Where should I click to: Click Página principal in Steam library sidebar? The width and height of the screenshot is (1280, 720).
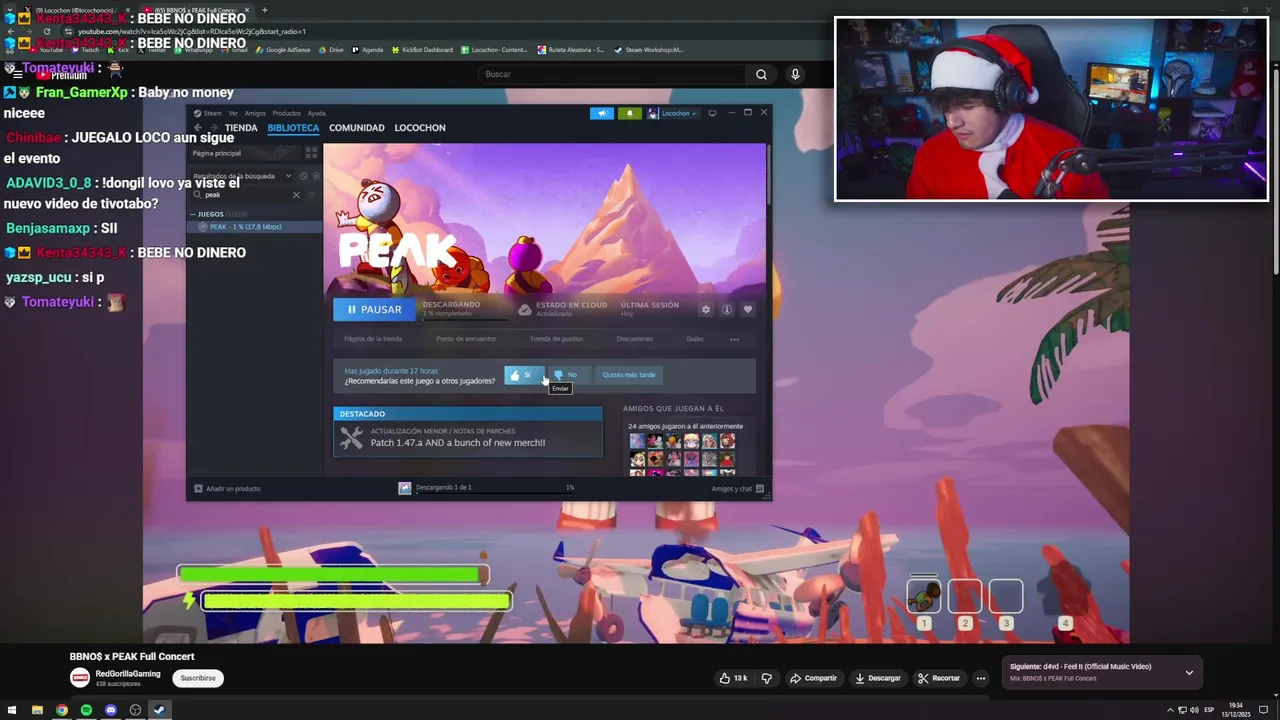[x=245, y=153]
